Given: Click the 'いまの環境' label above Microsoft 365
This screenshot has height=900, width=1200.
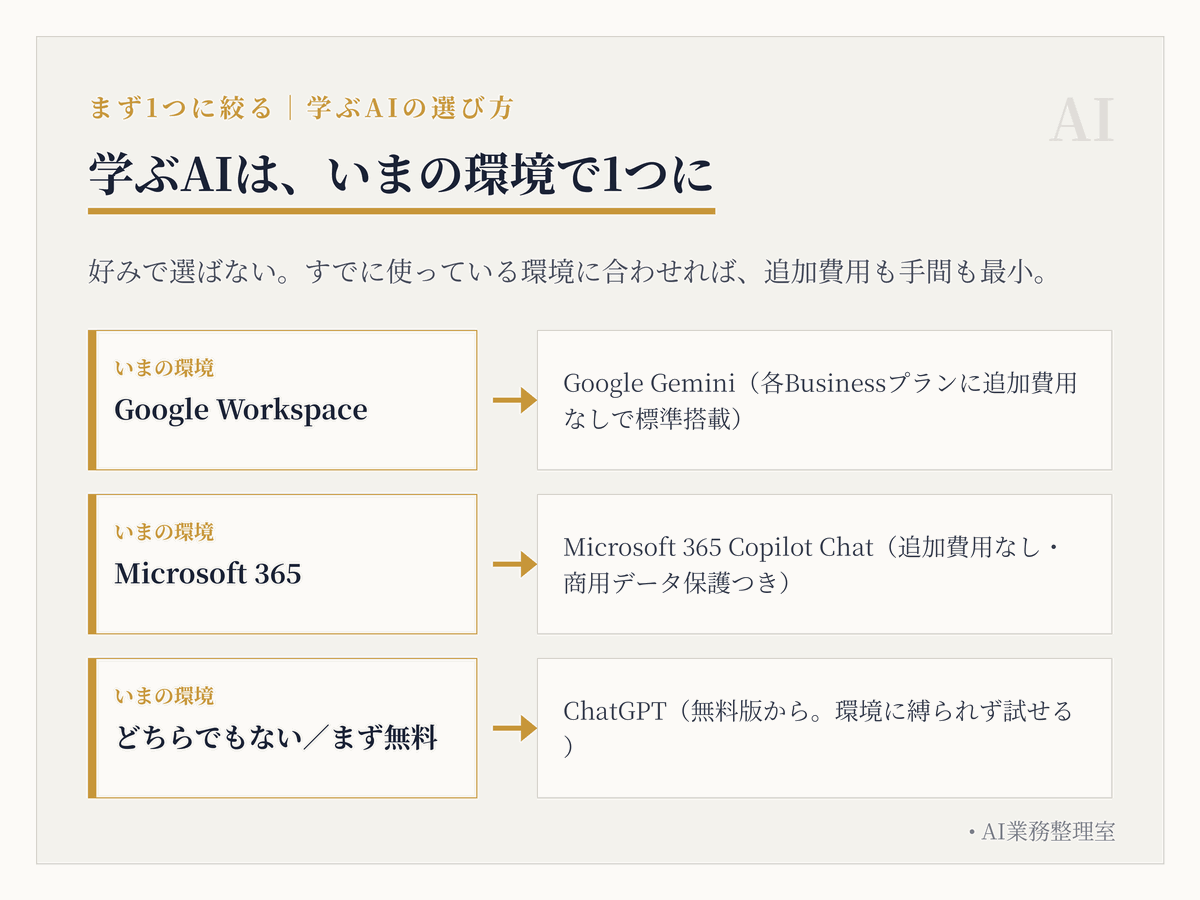Looking at the screenshot, I should coord(164,532).
